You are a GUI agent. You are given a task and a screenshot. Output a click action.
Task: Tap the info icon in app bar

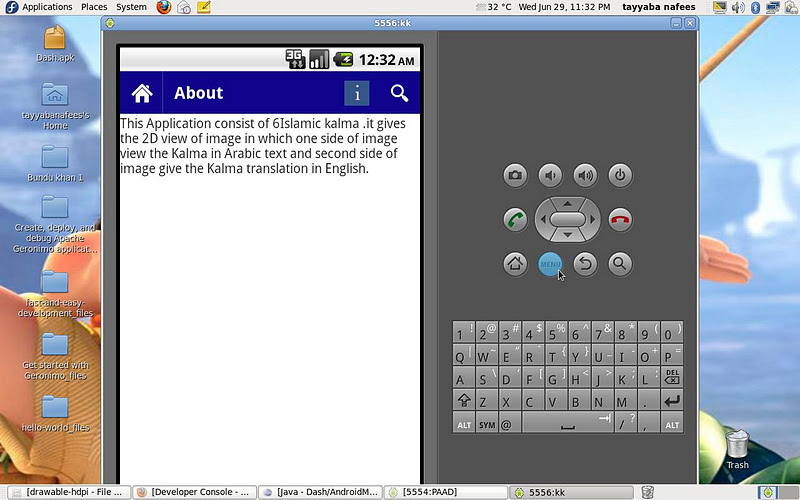coord(357,93)
